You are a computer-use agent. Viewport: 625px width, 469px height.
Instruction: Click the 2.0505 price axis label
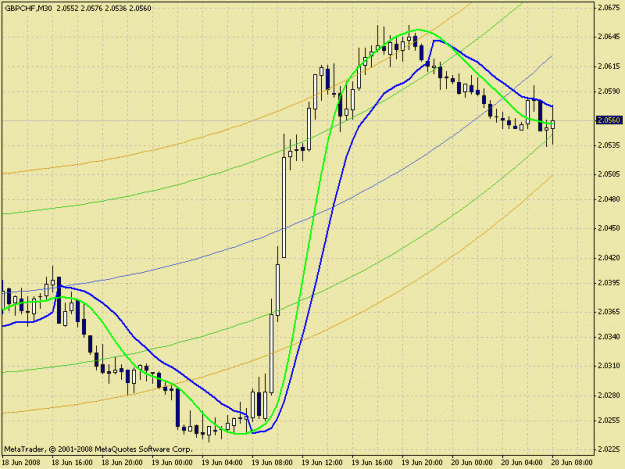click(x=609, y=174)
